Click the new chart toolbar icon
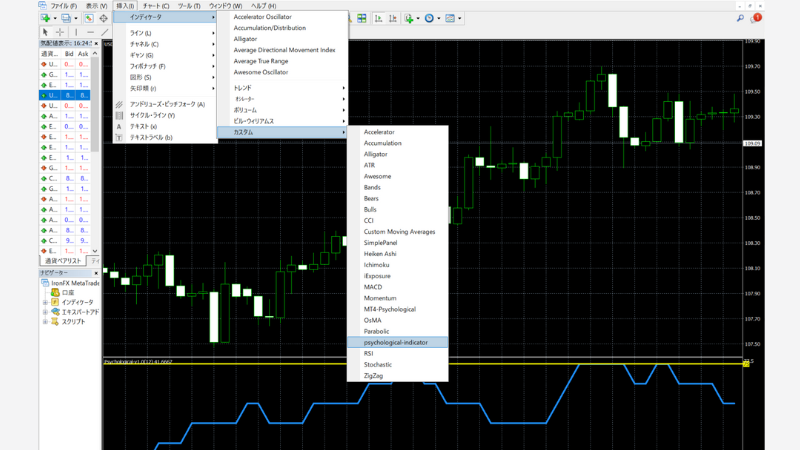The image size is (800, 450). pyautogui.click(x=45, y=18)
